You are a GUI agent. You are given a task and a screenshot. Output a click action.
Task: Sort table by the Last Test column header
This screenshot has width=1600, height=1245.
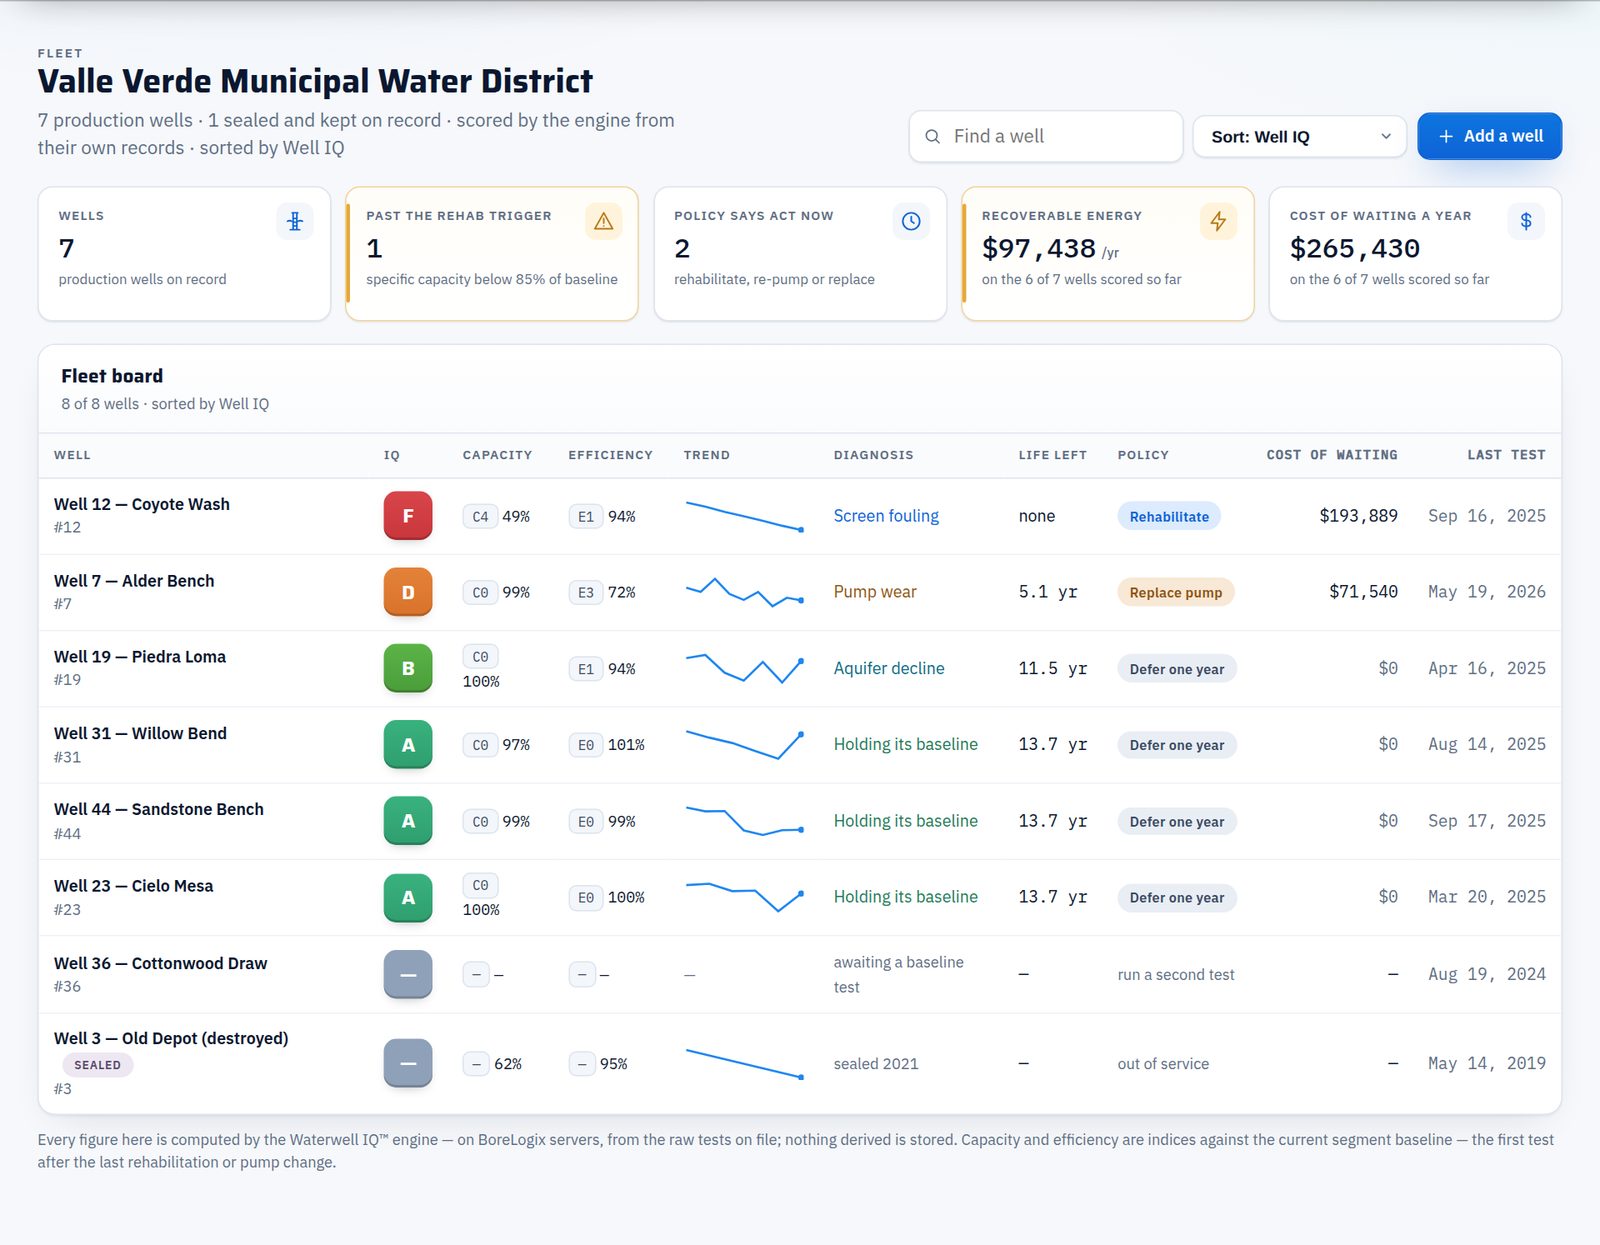tap(1506, 455)
